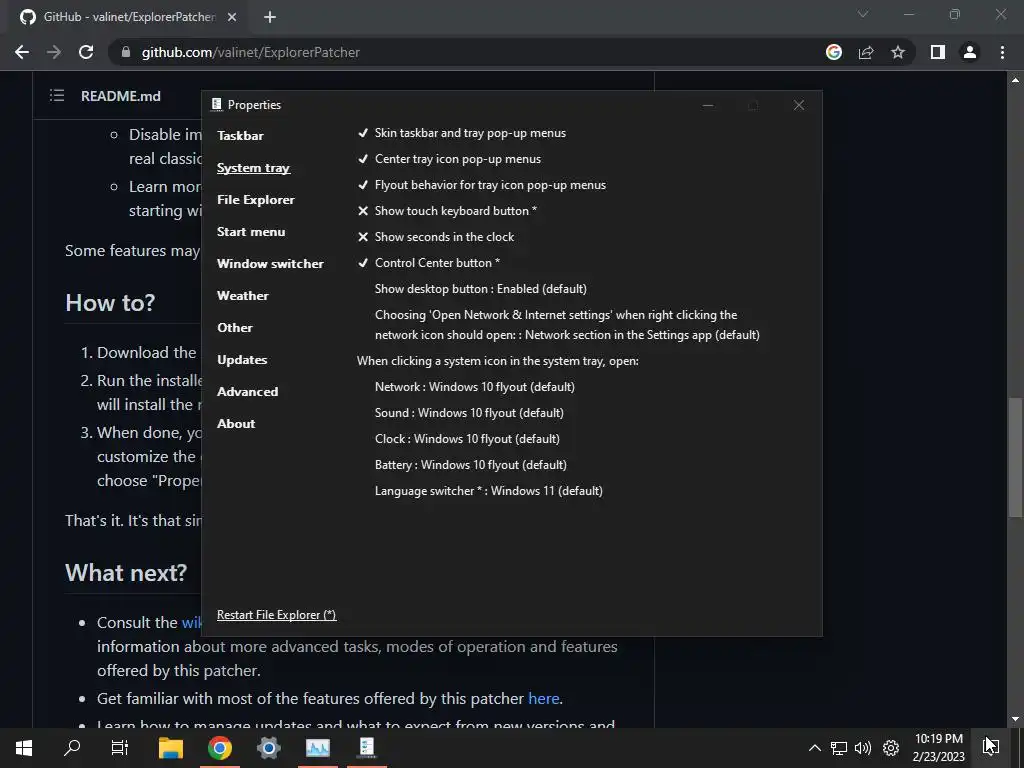
Task: Select Advanced section
Action: pos(248,392)
